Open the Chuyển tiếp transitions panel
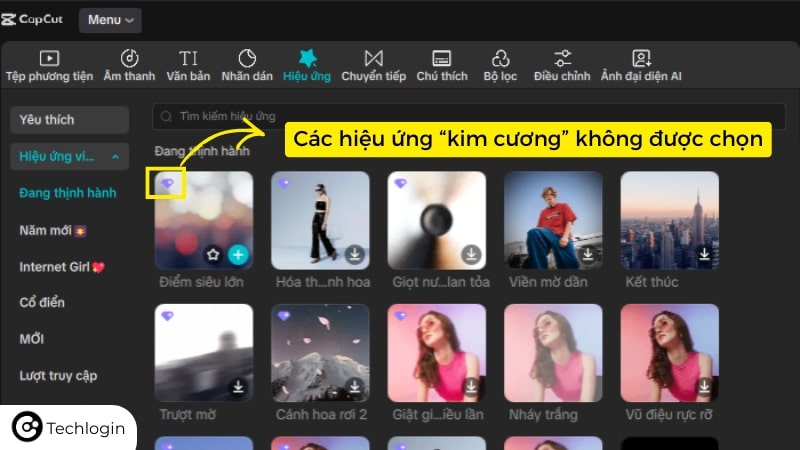800x450 pixels. 373,65
